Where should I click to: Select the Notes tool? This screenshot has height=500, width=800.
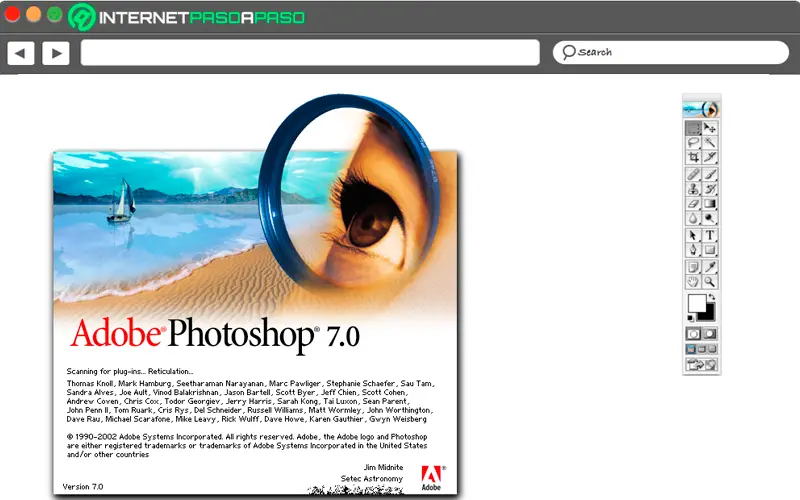pyautogui.click(x=693, y=267)
